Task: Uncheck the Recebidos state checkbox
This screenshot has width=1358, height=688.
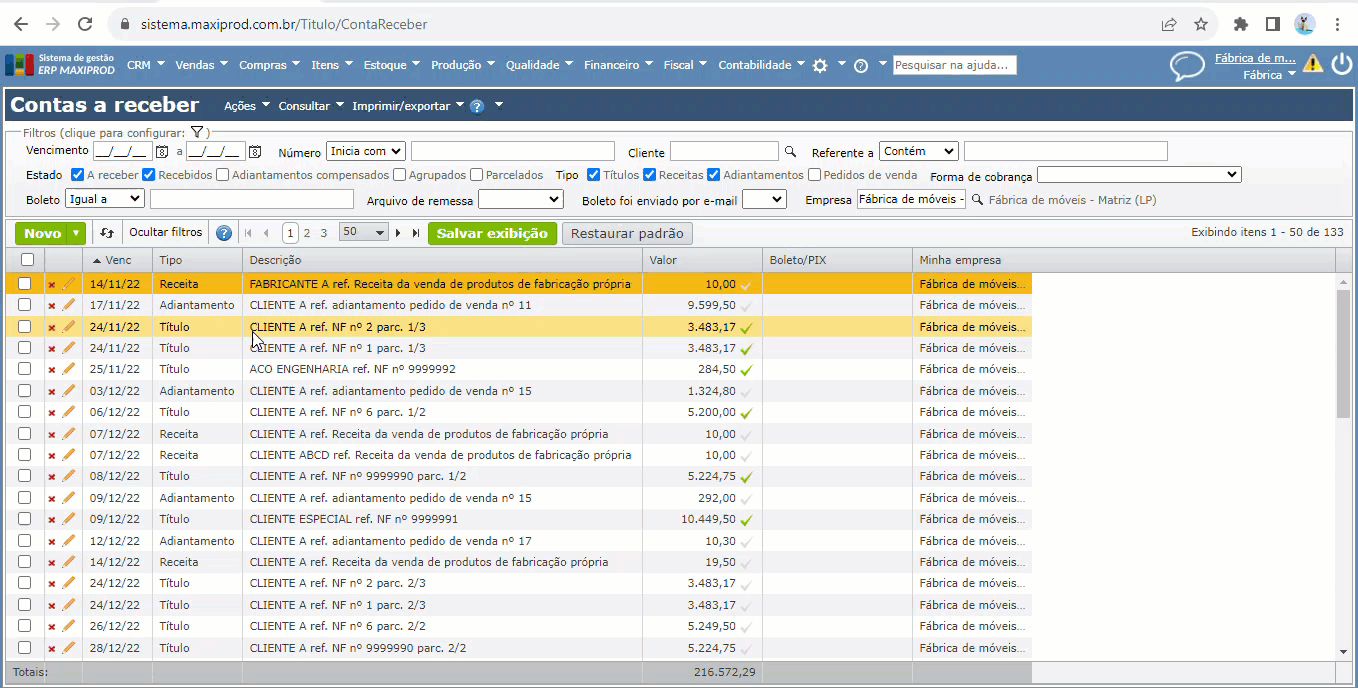Action: (149, 175)
